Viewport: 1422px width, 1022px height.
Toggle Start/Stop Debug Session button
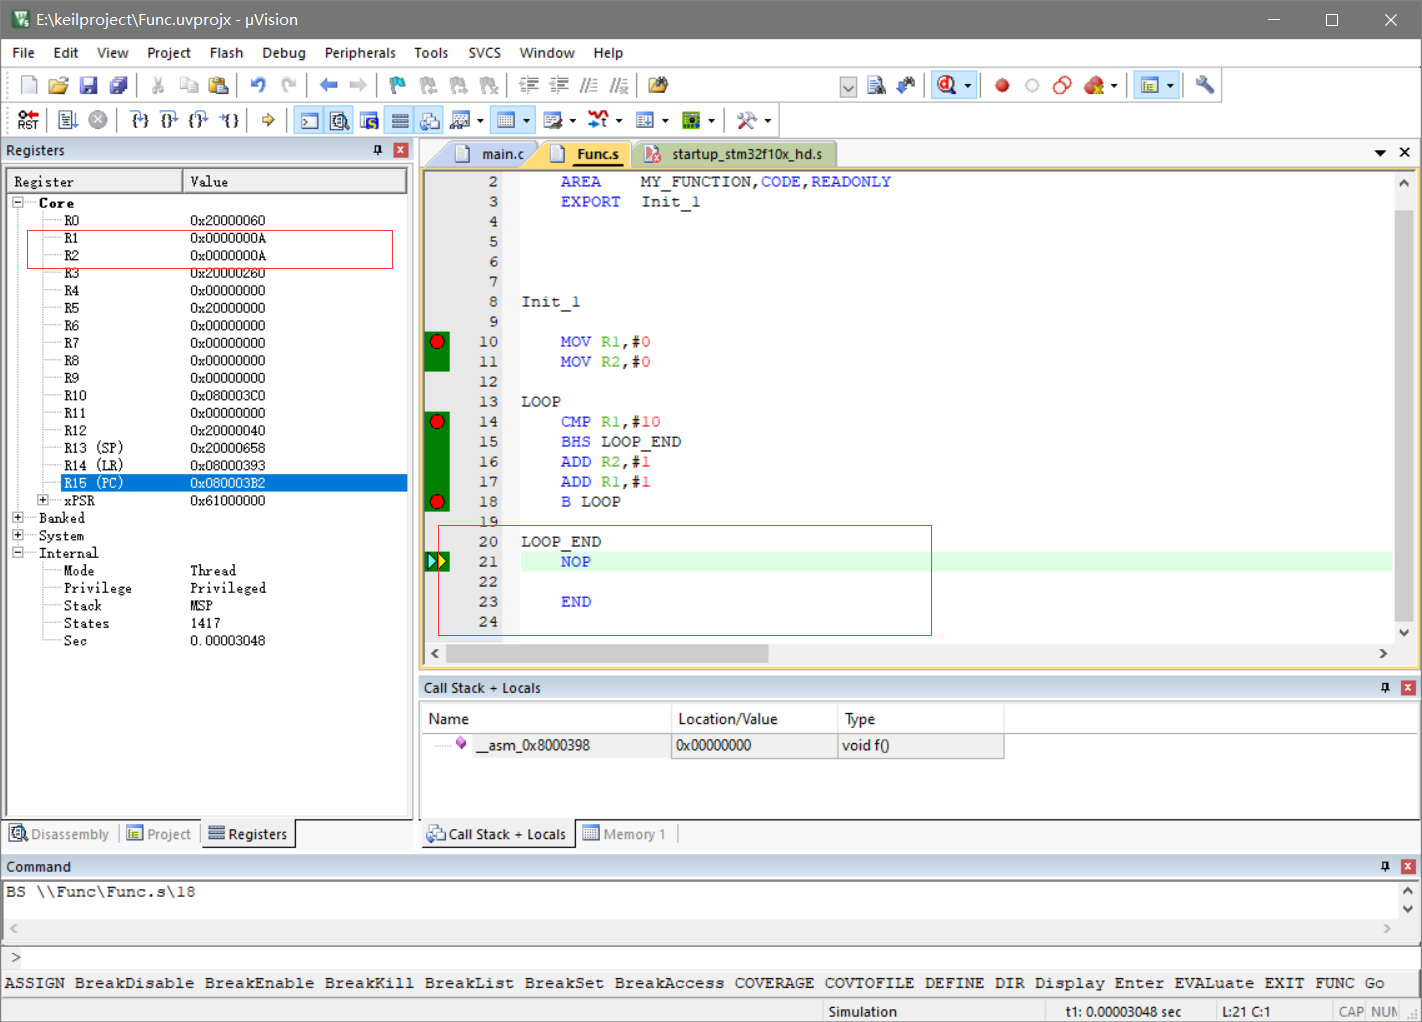[x=947, y=86]
